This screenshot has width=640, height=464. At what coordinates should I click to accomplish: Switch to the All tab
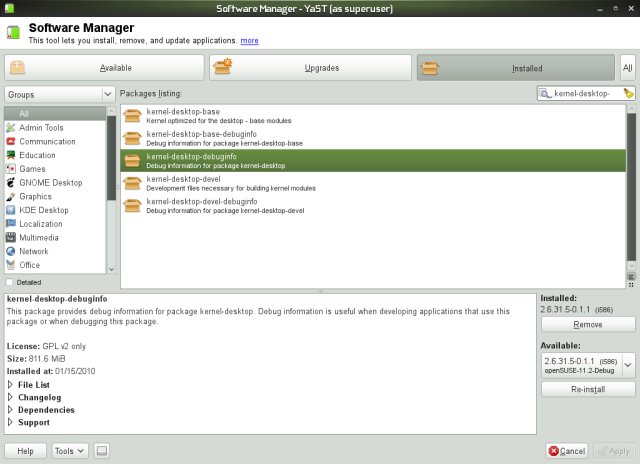click(628, 68)
